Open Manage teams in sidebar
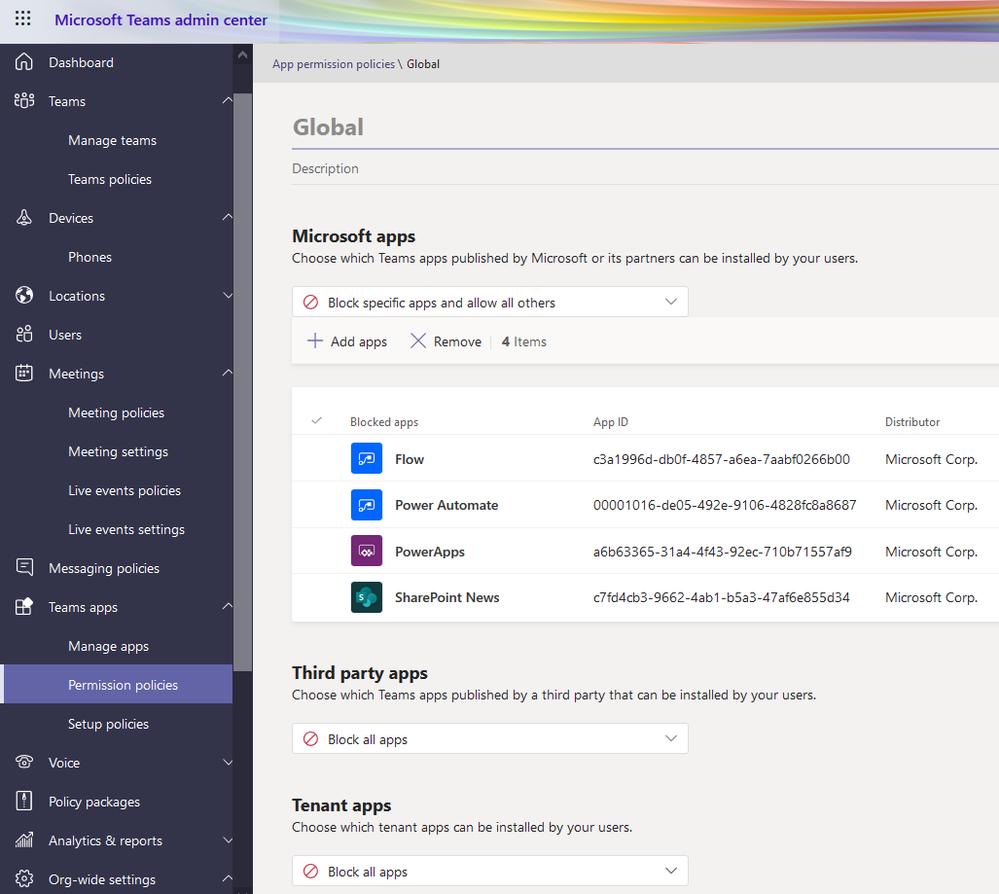 point(112,140)
